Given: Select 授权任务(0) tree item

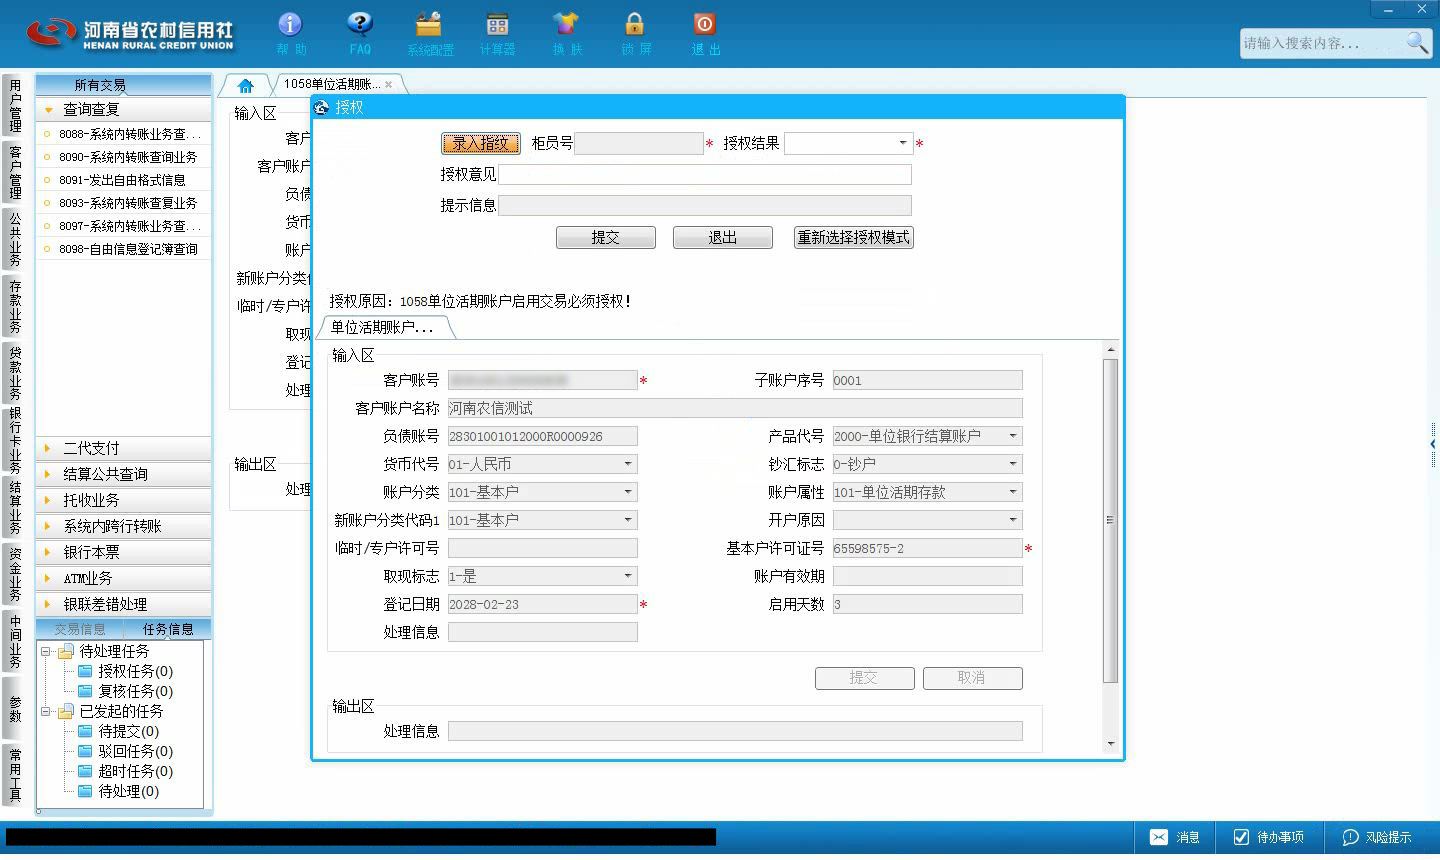Looking at the screenshot, I should click(135, 671).
